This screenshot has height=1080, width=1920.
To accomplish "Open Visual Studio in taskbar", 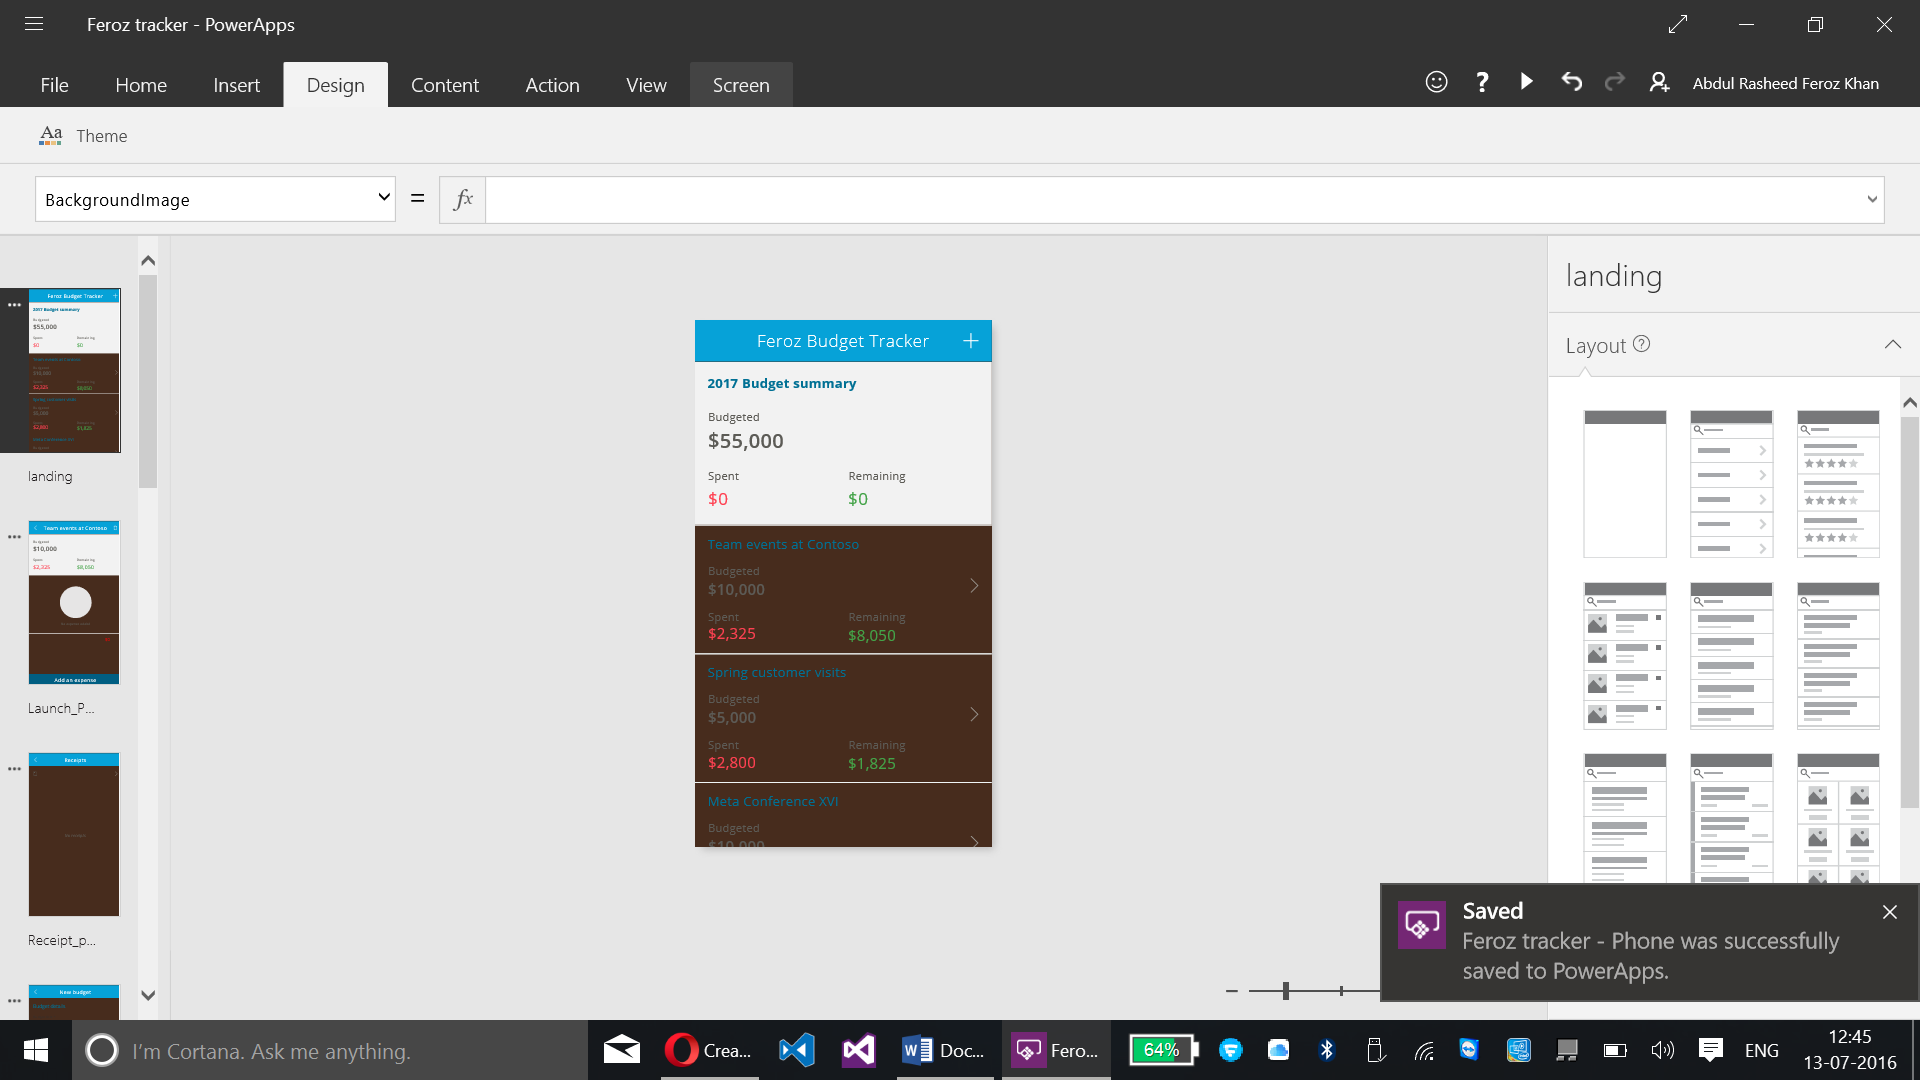I will [858, 1050].
